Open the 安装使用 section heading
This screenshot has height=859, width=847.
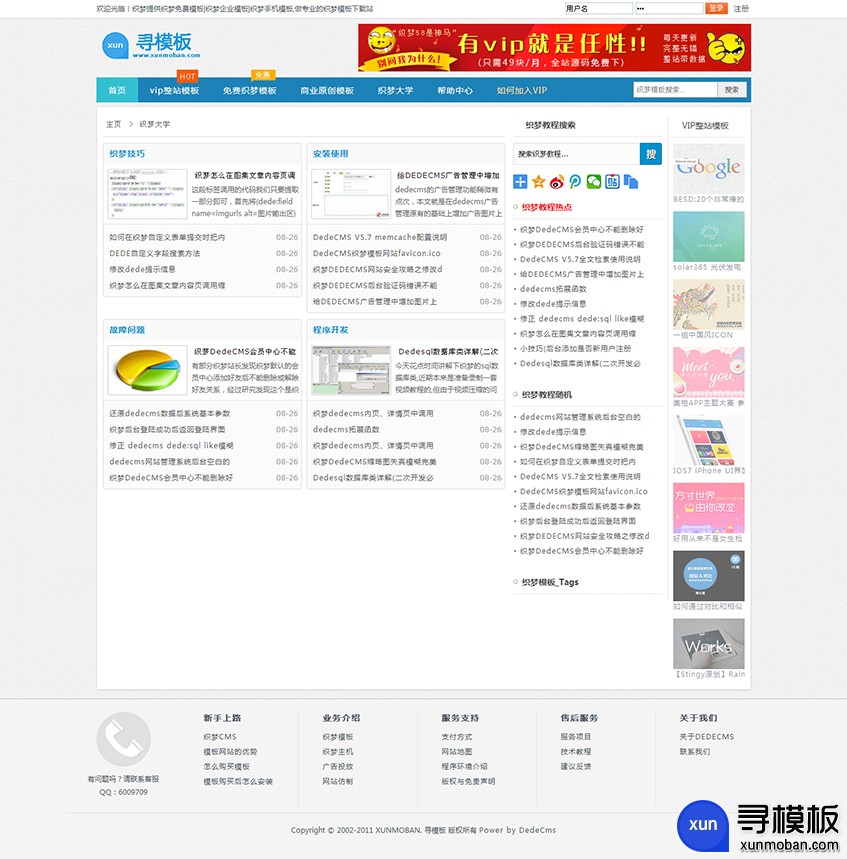[330, 154]
